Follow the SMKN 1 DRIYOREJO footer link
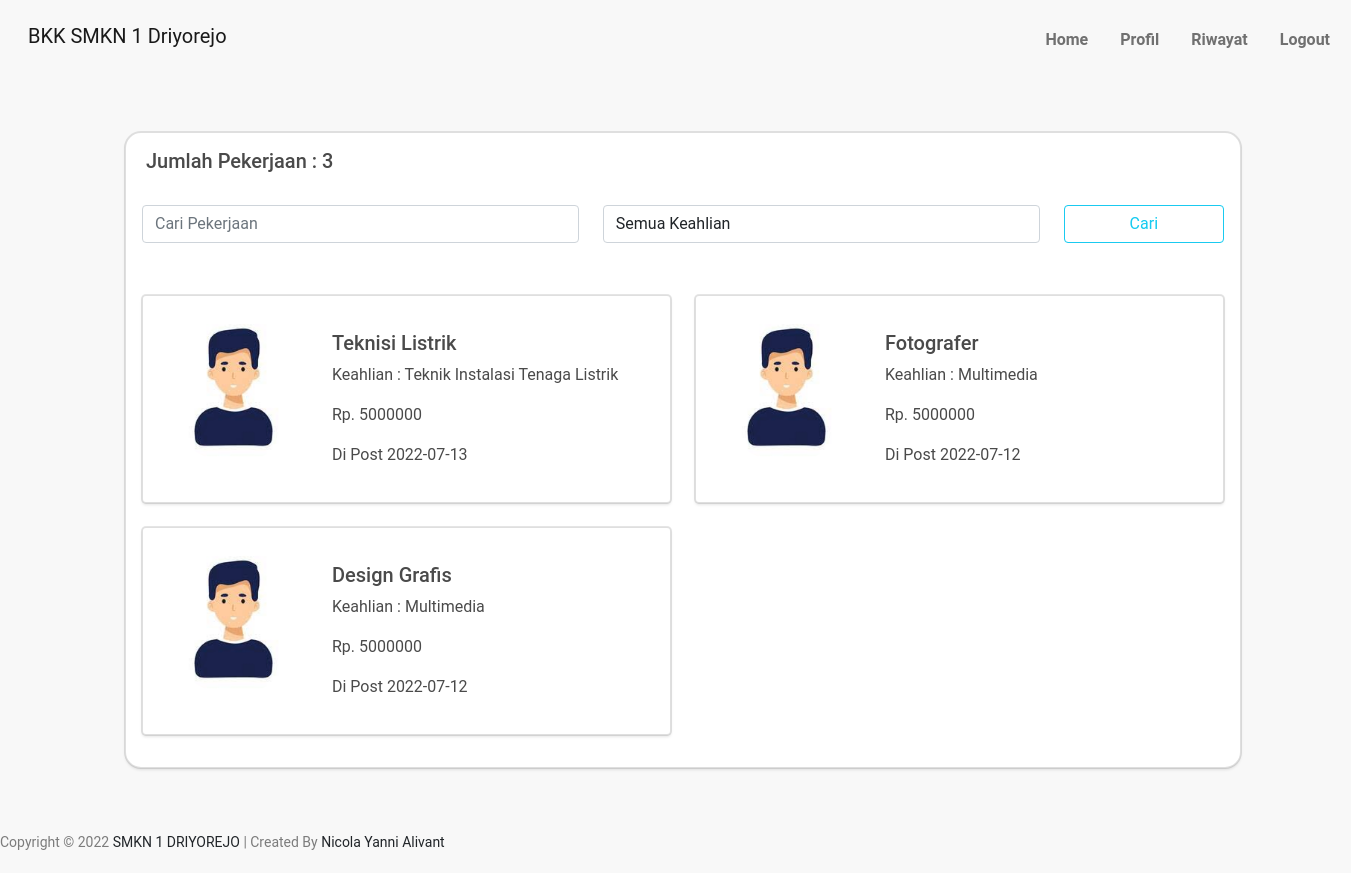 tap(176, 842)
